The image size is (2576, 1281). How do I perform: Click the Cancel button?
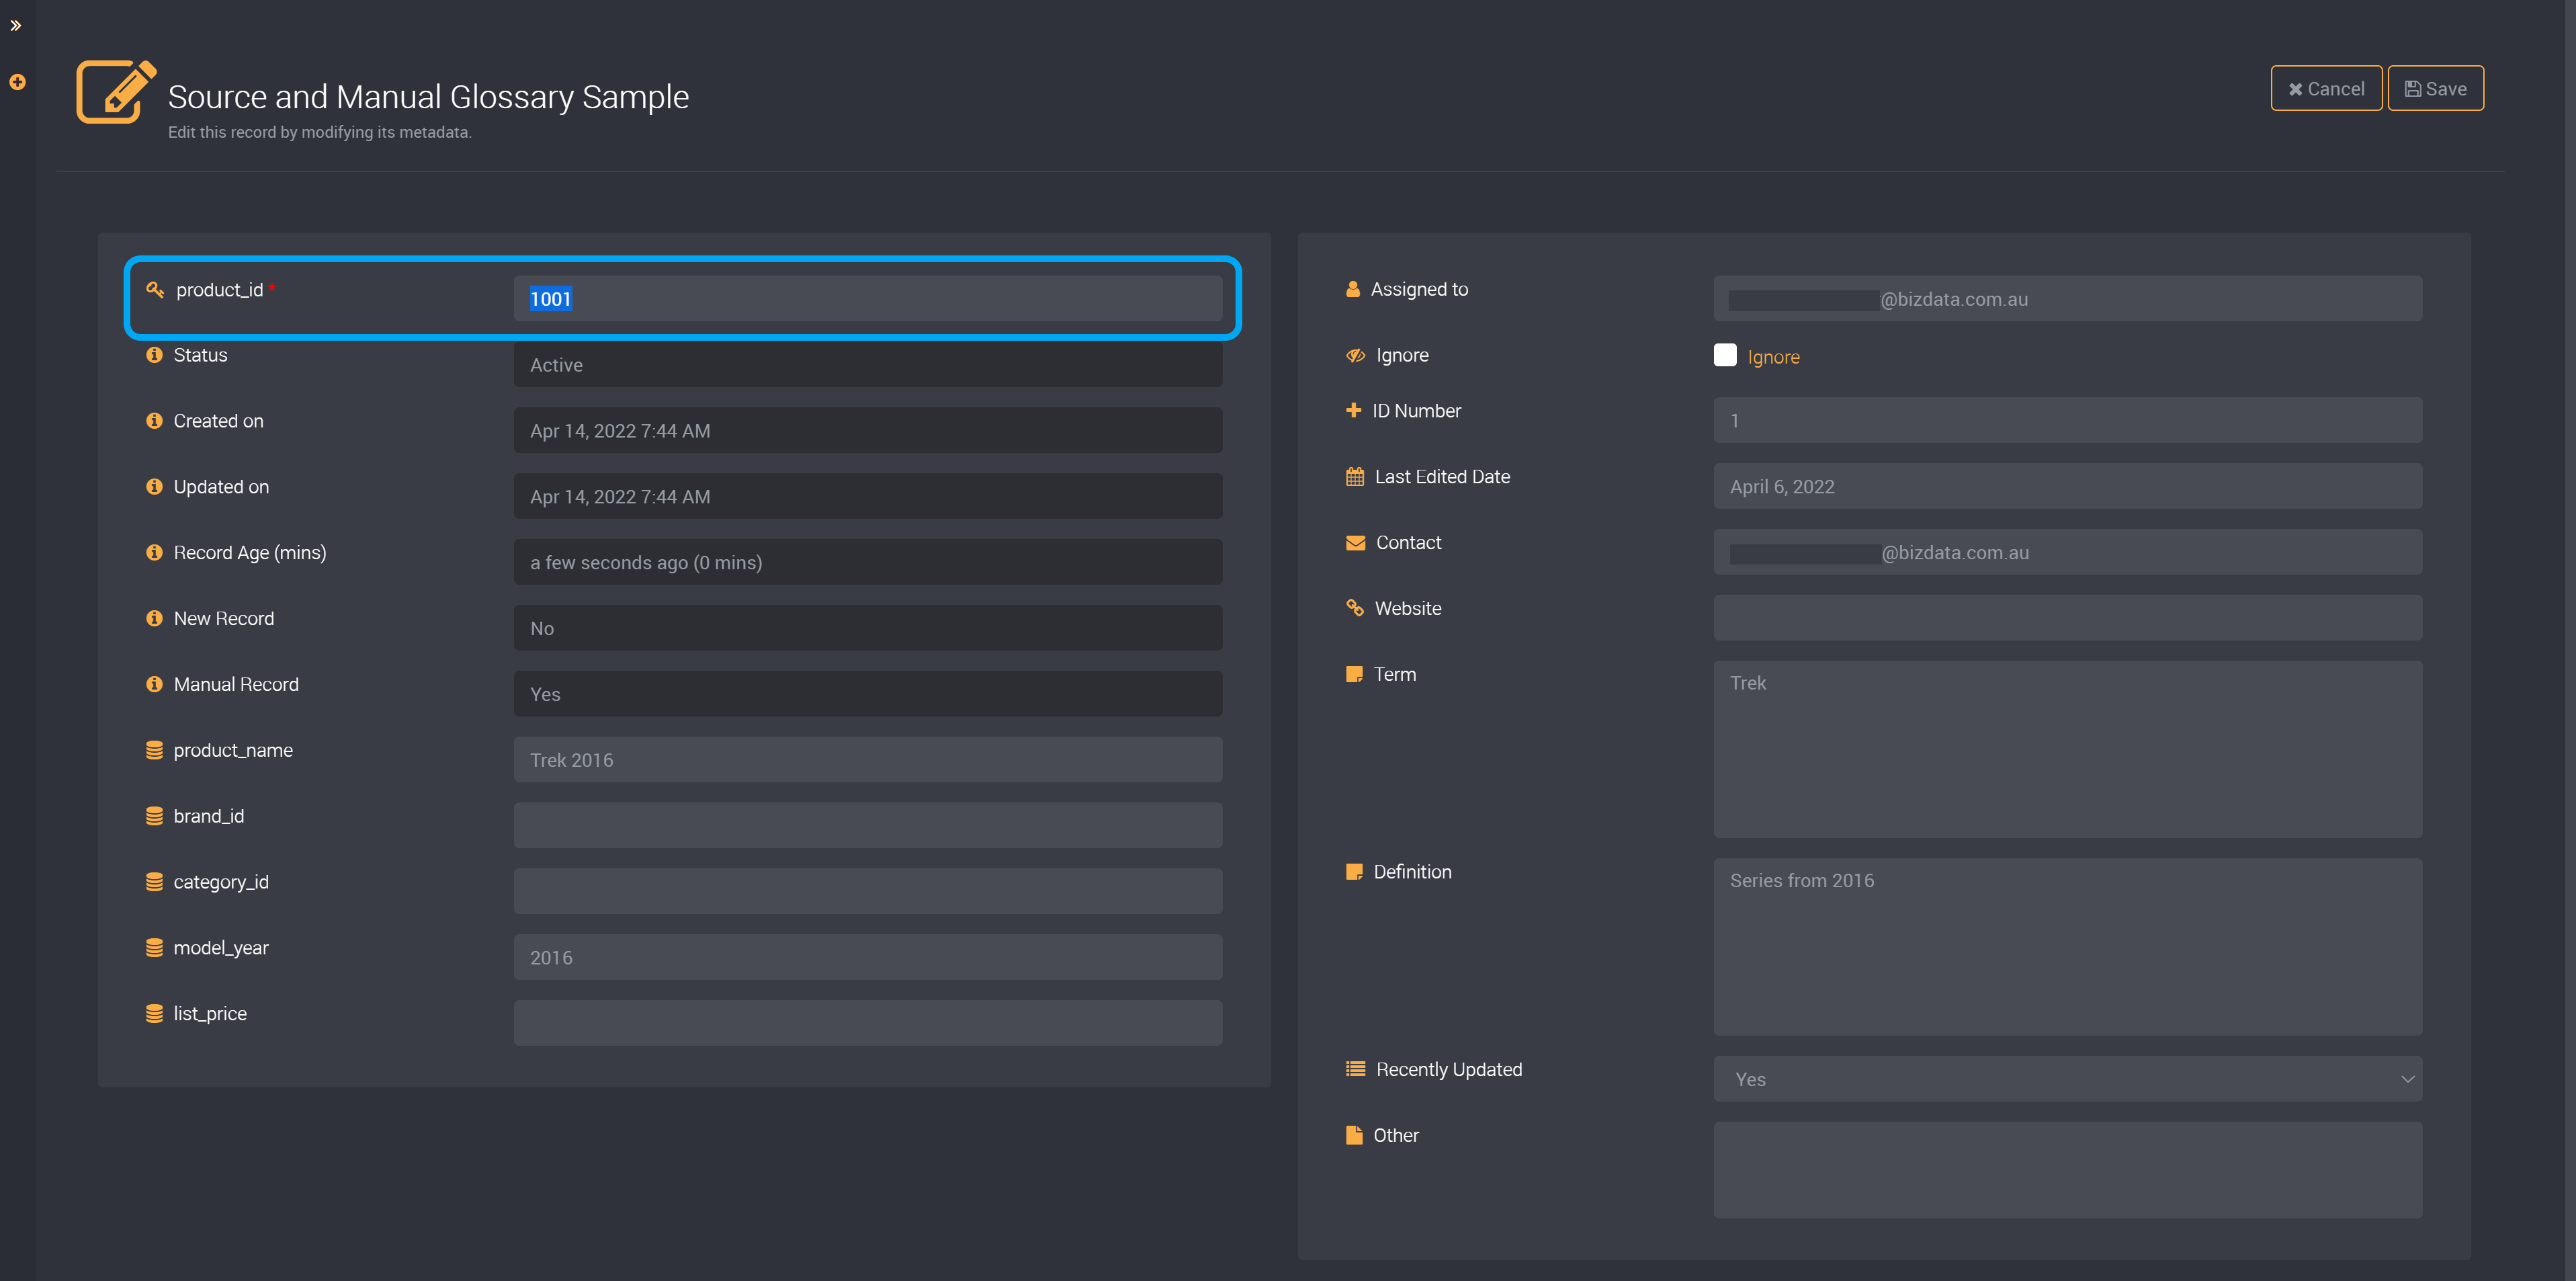tap(2325, 89)
